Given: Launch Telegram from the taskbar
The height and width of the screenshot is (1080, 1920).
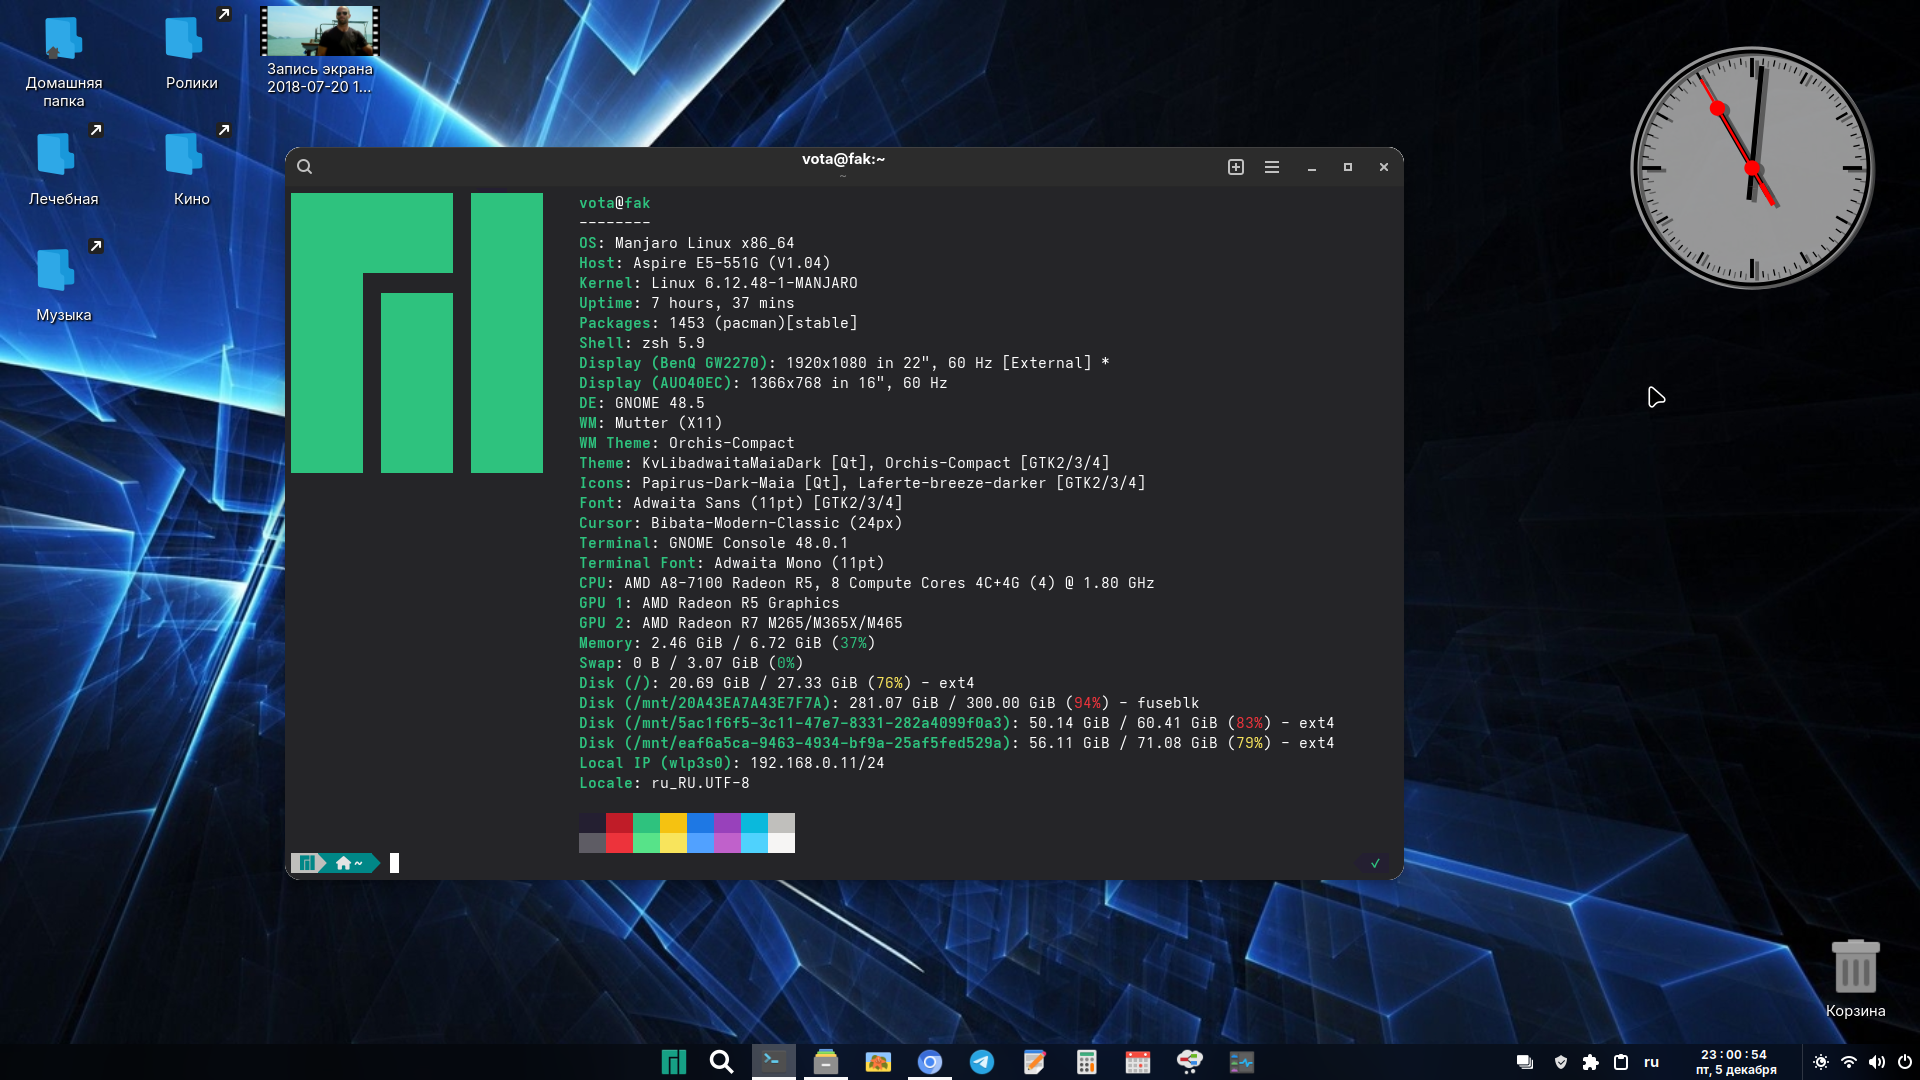Looking at the screenshot, I should [982, 1062].
